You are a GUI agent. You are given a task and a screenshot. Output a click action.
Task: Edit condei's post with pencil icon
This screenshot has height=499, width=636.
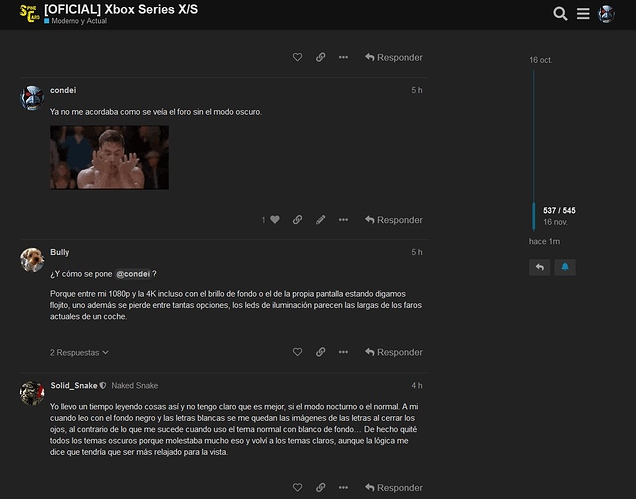coord(320,220)
